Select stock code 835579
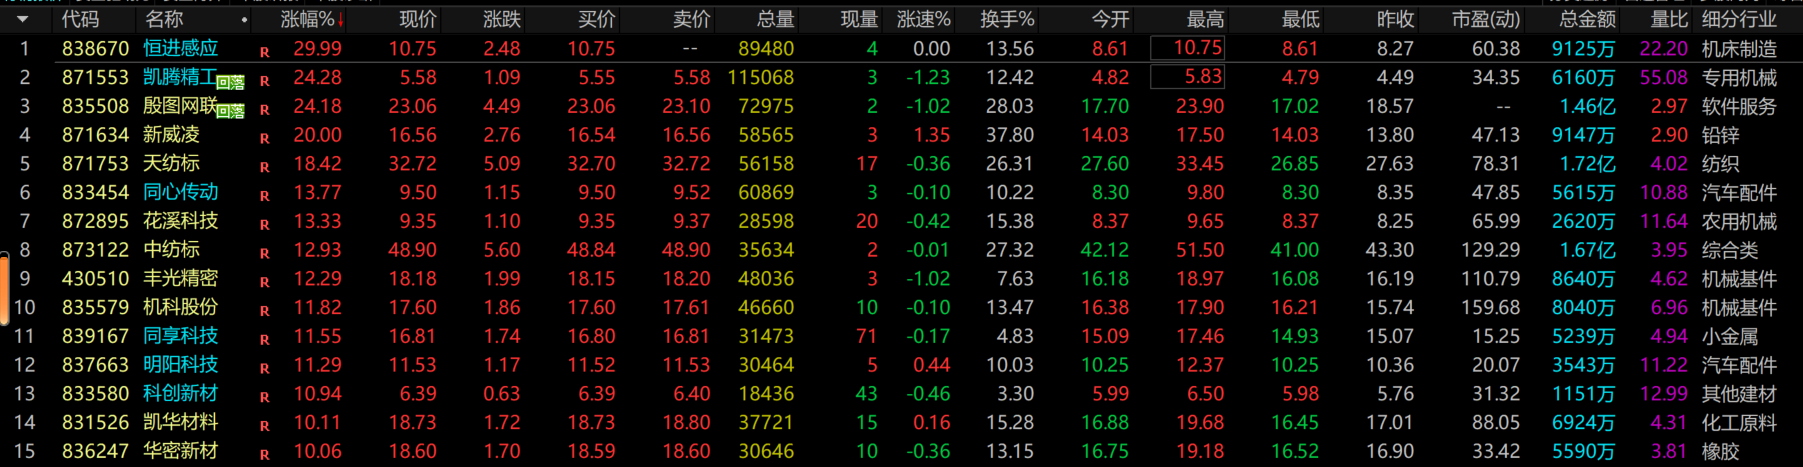 (x=95, y=308)
